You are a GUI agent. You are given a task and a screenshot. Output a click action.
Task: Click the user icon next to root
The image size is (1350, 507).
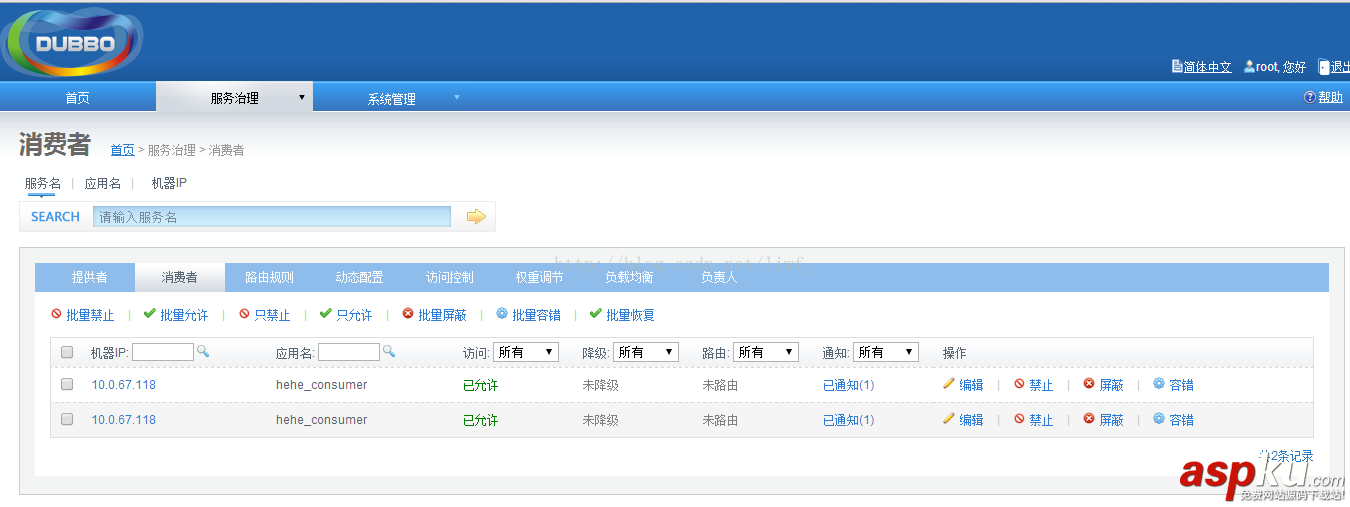point(1249,67)
